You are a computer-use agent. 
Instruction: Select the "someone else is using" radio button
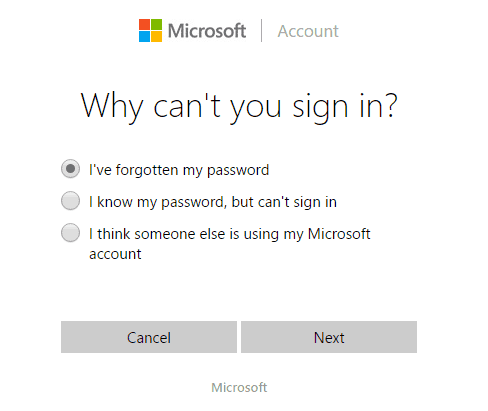(70, 232)
